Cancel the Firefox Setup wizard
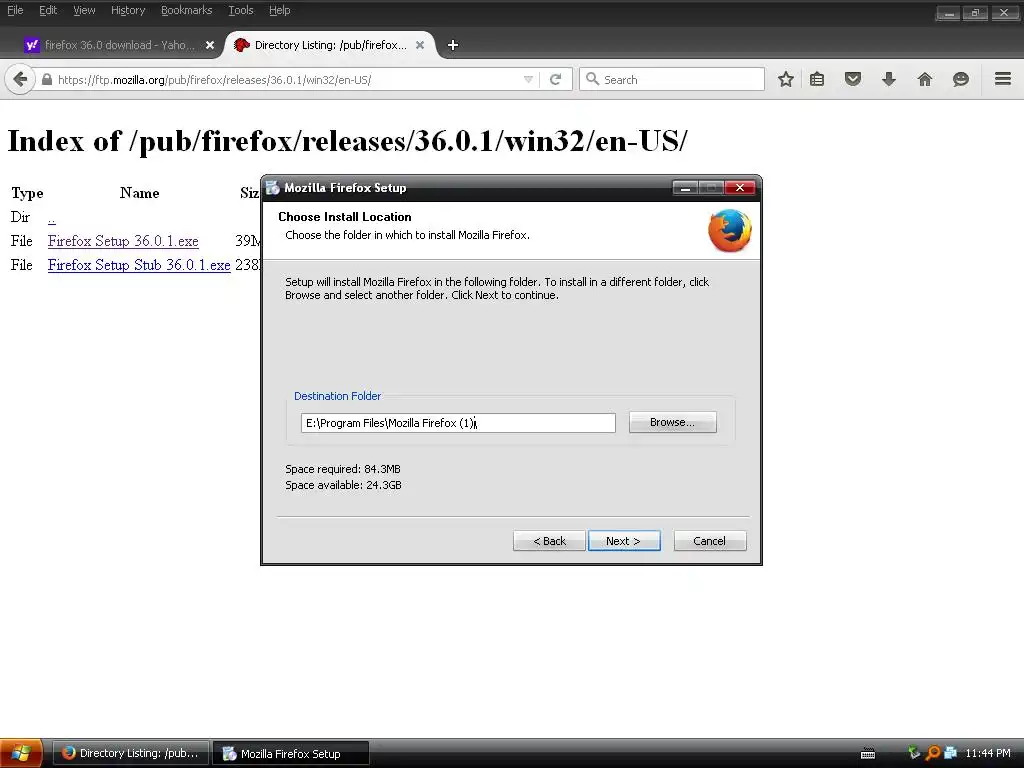This screenshot has height=768, width=1024. [x=710, y=541]
